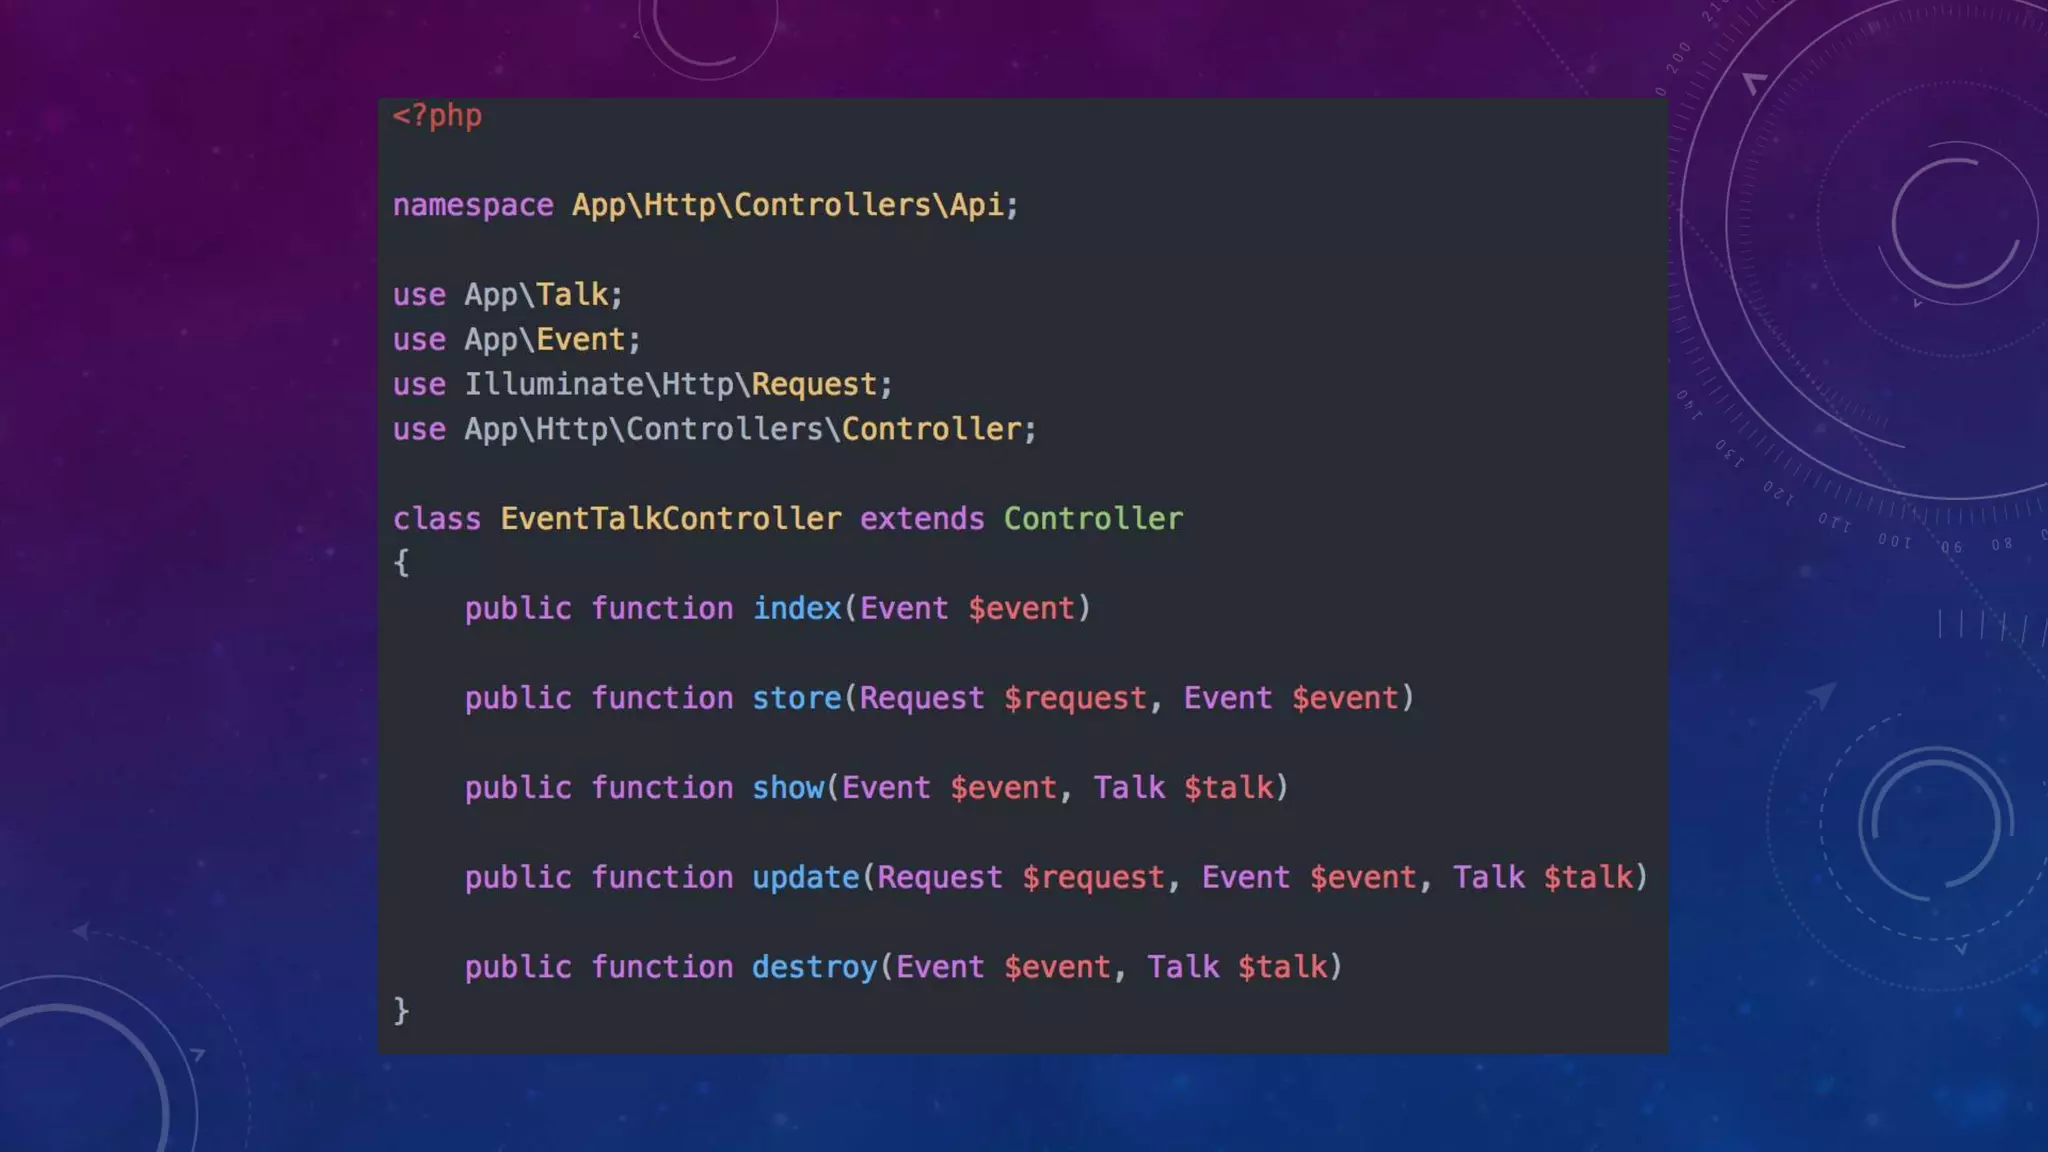The width and height of the screenshot is (2048, 1152).
Task: Click the imported Controller class name
Action: coord(931,430)
